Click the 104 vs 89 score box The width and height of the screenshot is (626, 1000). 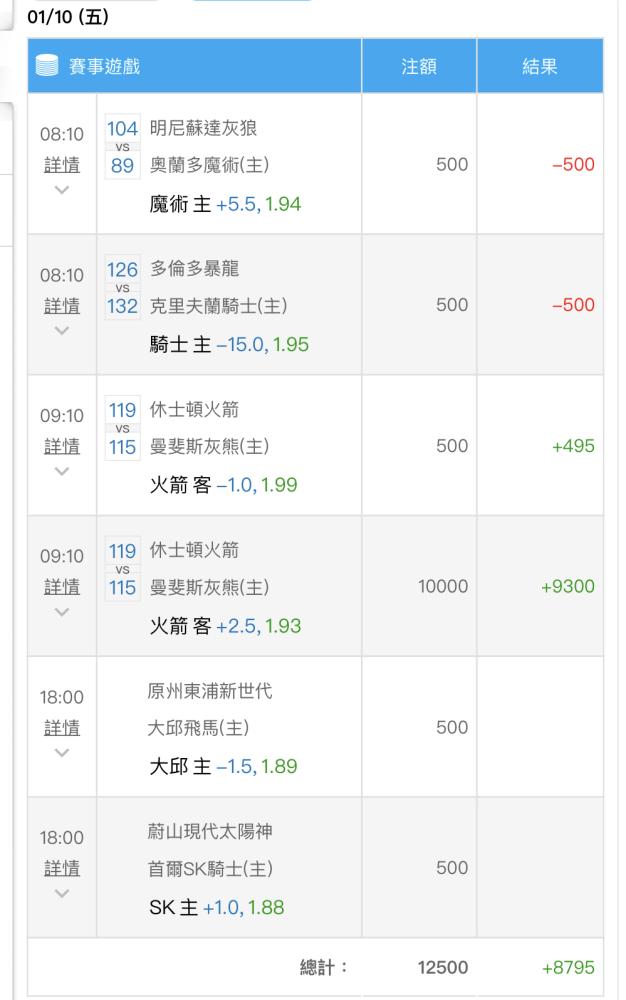(122, 147)
